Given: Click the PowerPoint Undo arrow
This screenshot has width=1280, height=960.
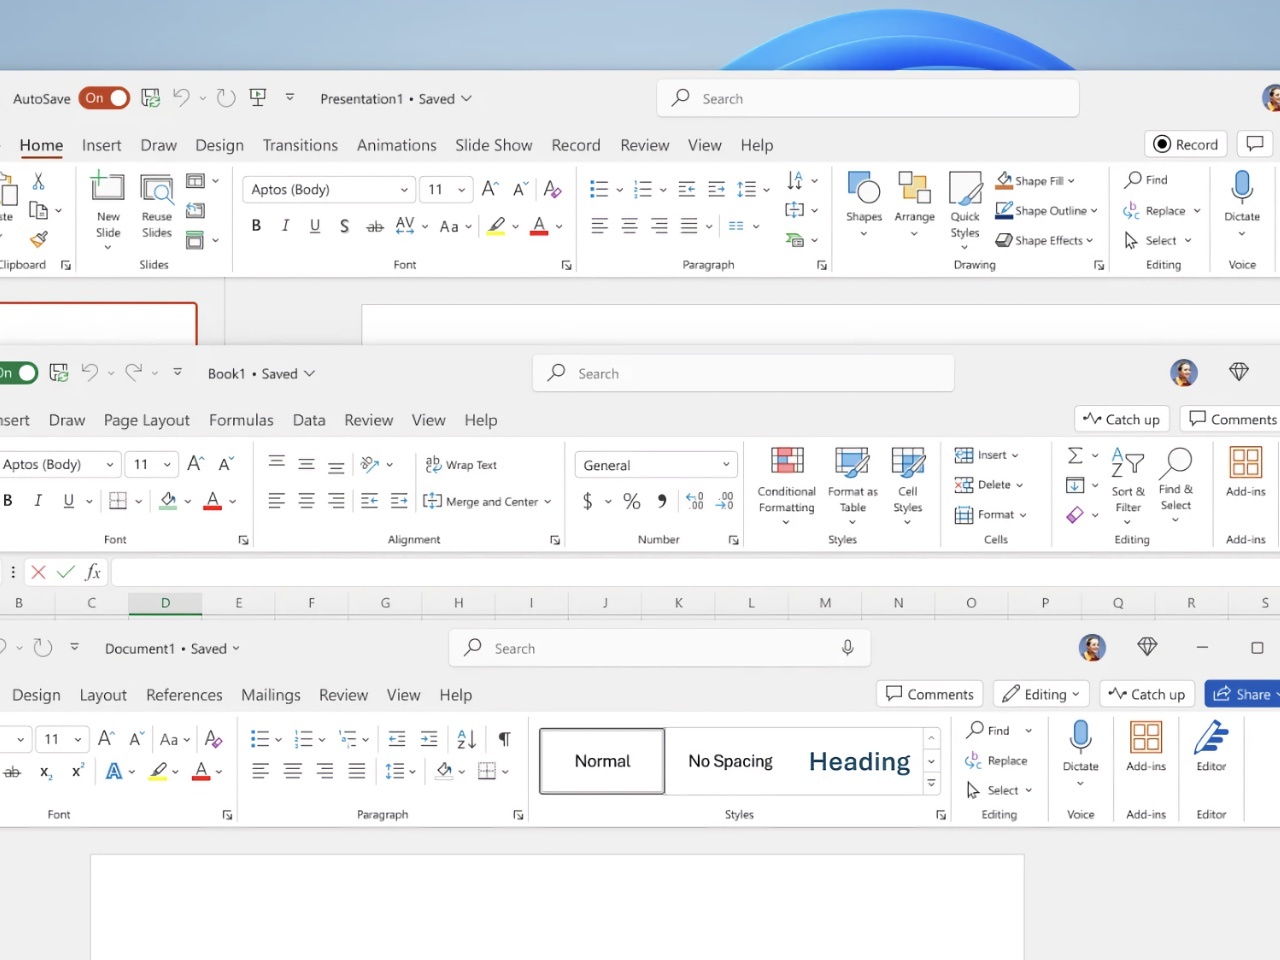Looking at the screenshot, I should point(181,97).
